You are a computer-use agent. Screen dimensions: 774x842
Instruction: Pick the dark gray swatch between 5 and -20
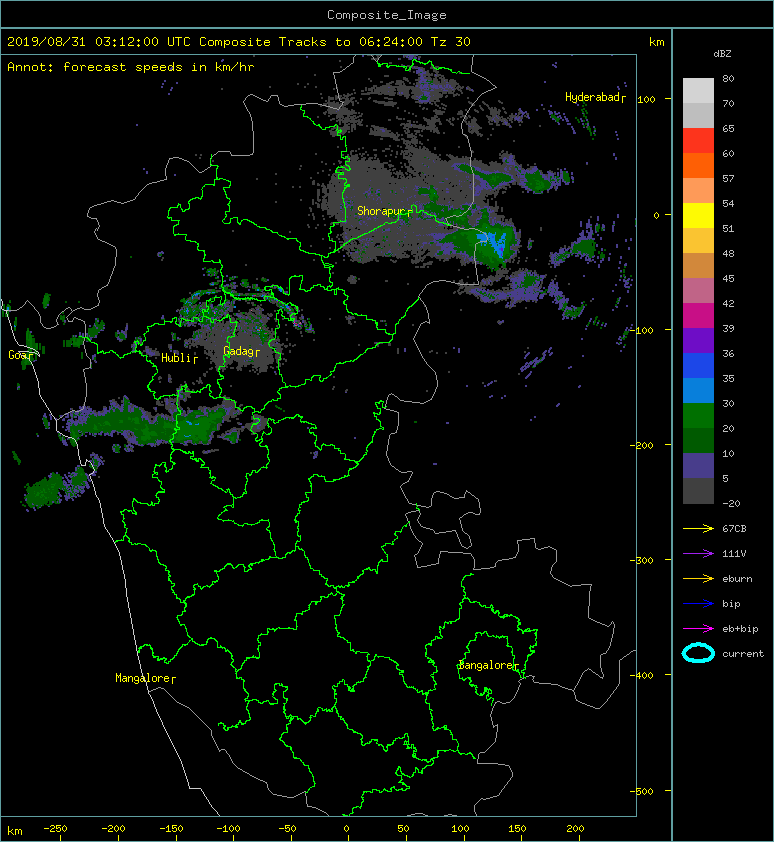[698, 491]
